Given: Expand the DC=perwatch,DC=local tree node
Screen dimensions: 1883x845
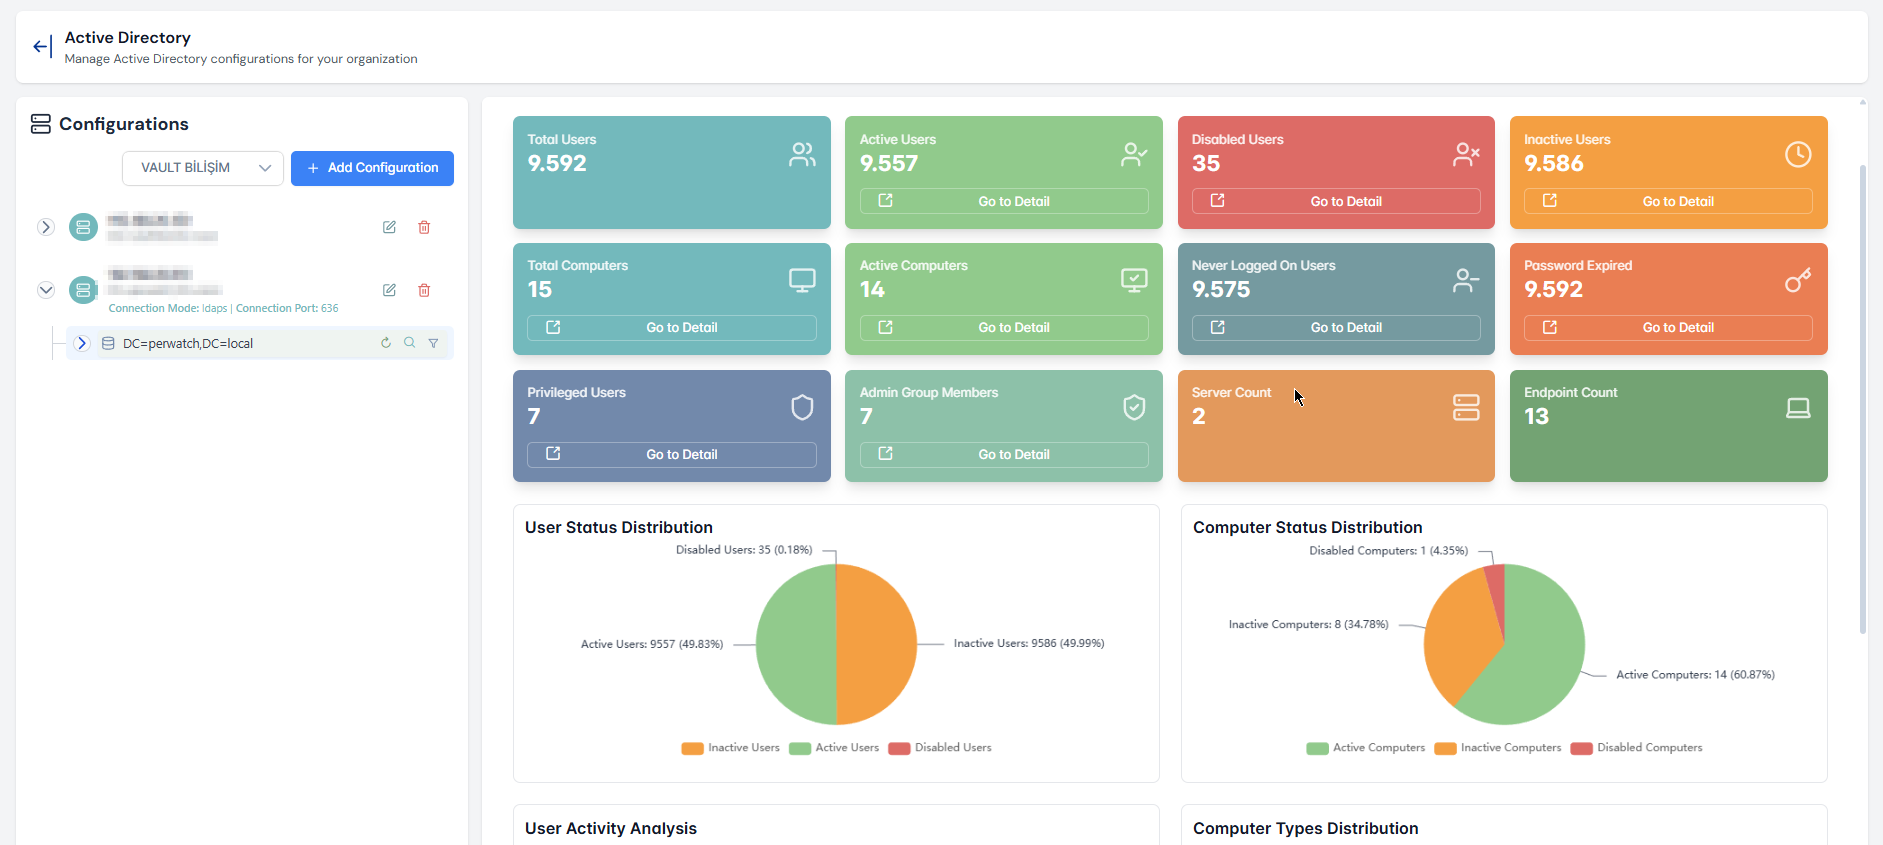Looking at the screenshot, I should pyautogui.click(x=82, y=343).
